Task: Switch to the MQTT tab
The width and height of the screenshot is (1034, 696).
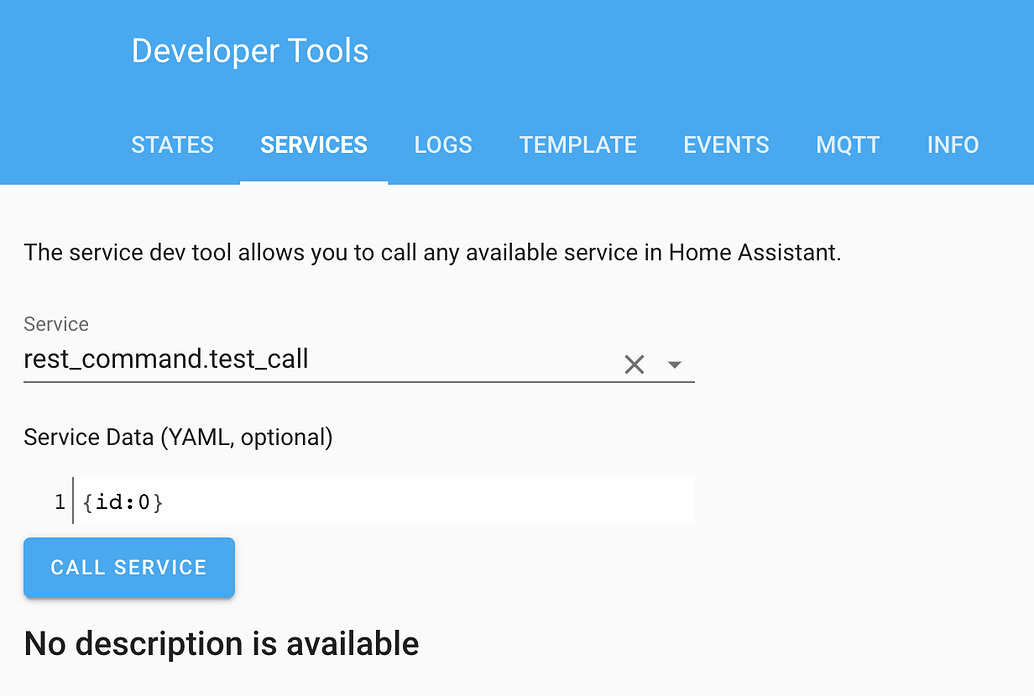Action: point(848,145)
